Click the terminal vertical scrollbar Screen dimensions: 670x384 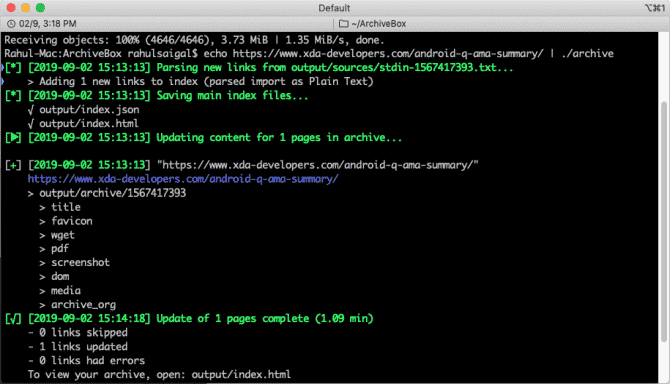[663, 222]
